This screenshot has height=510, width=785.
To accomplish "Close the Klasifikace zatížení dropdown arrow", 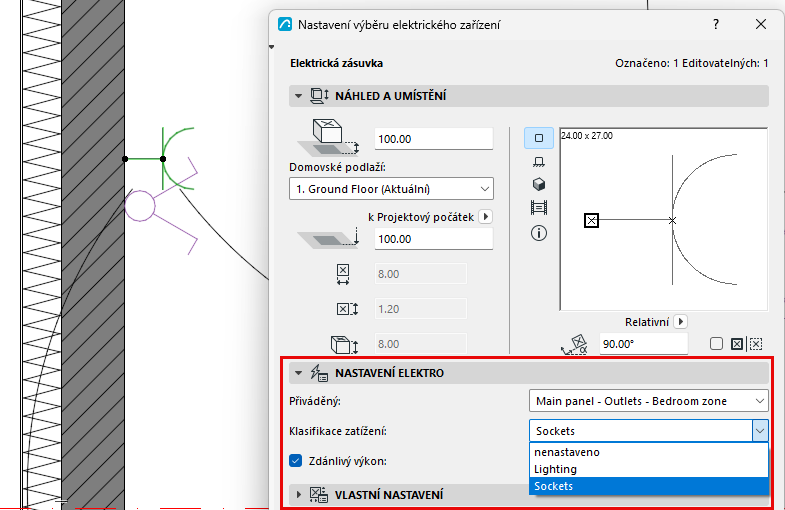I will [x=760, y=431].
